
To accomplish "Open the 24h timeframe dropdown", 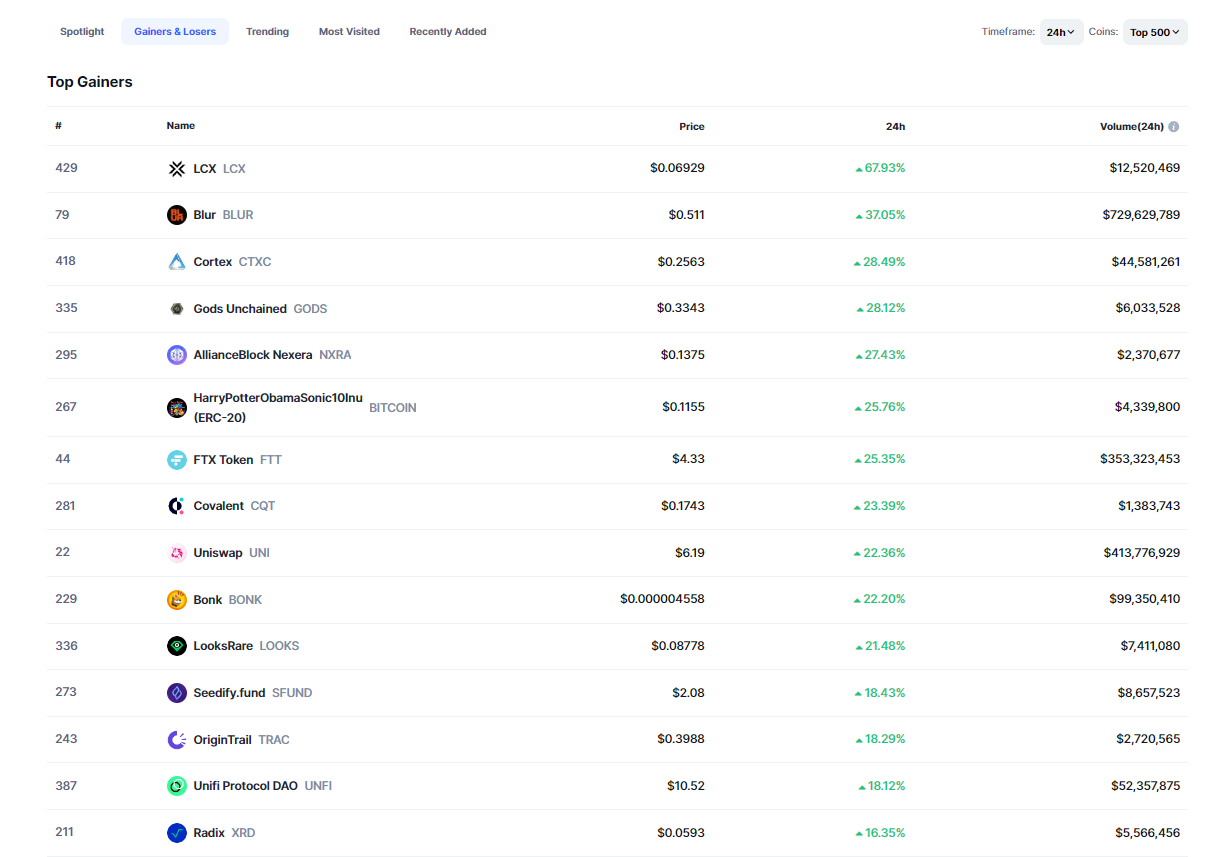I will 1060,32.
